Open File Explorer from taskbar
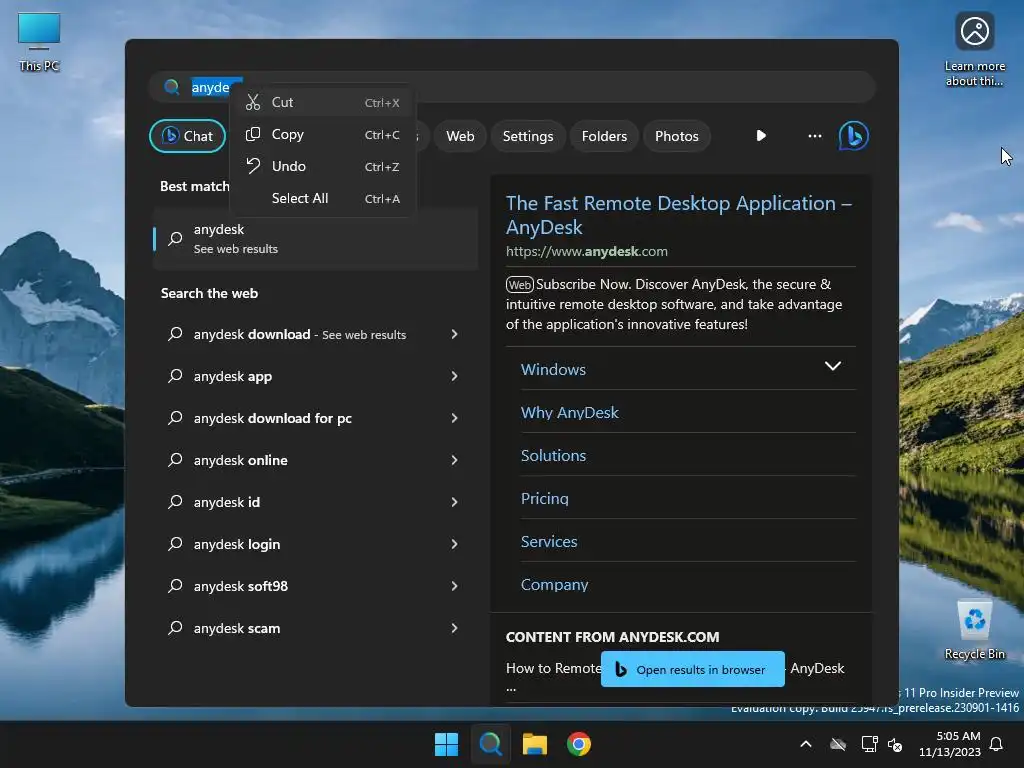1024x768 pixels. coord(535,744)
